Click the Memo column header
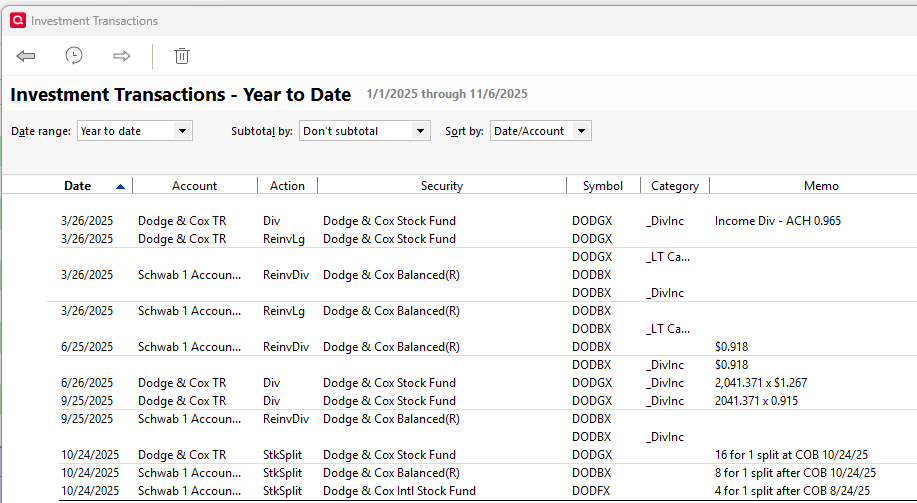 821,186
